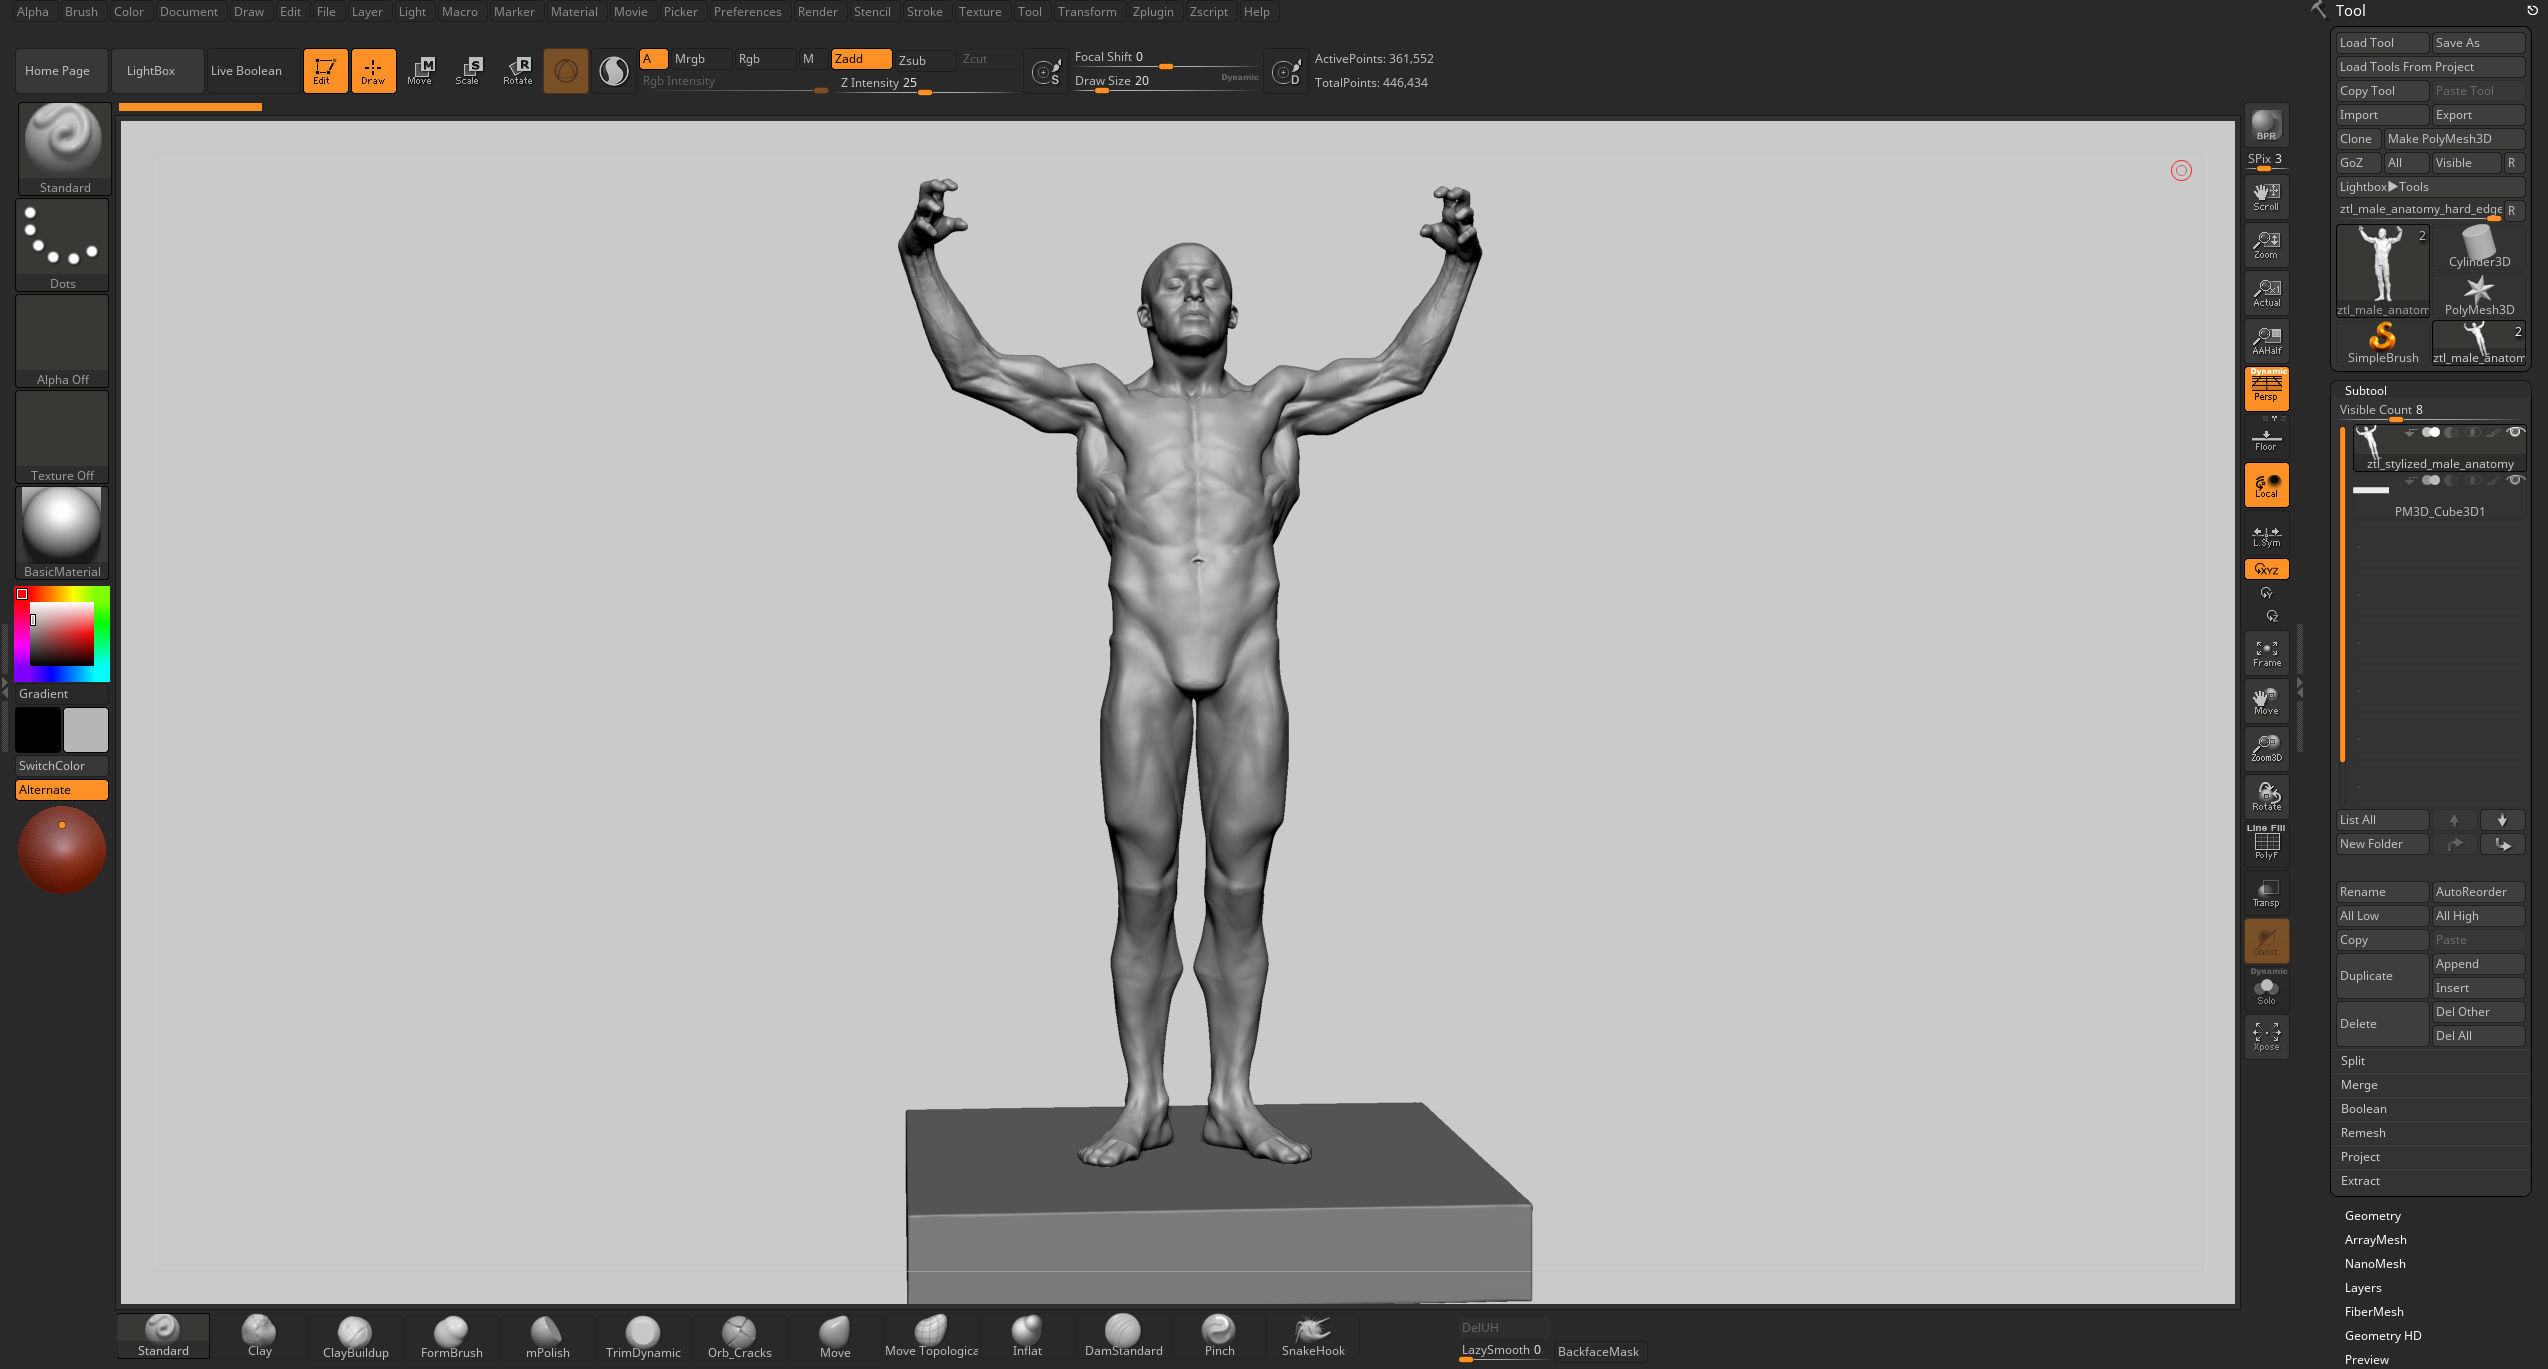Click the AAHalf zoom icon

tap(2266, 340)
